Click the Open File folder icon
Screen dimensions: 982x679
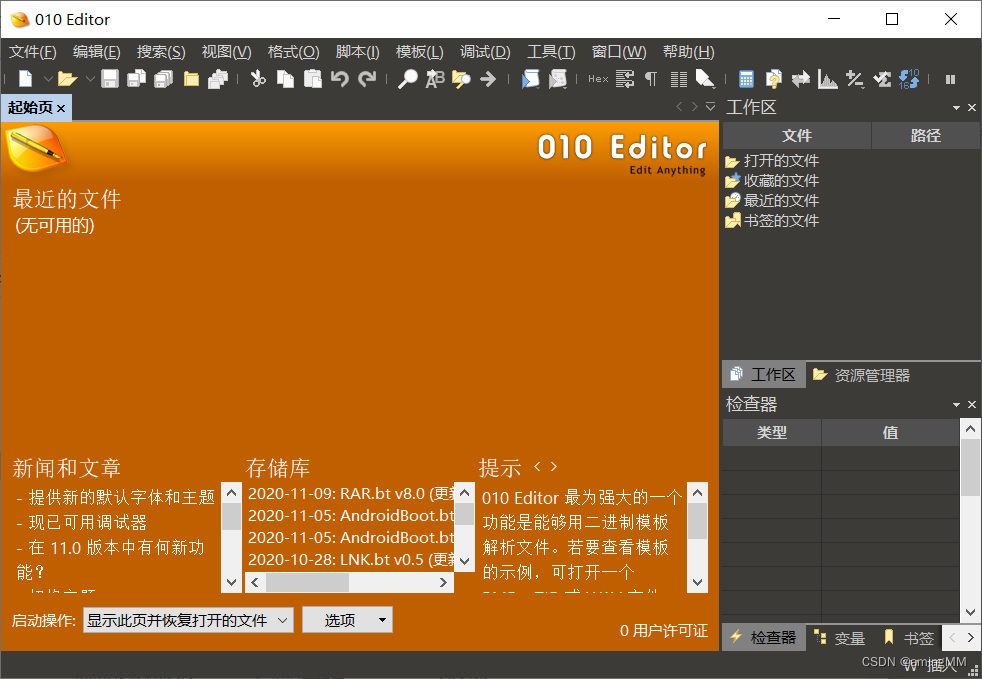[x=67, y=79]
